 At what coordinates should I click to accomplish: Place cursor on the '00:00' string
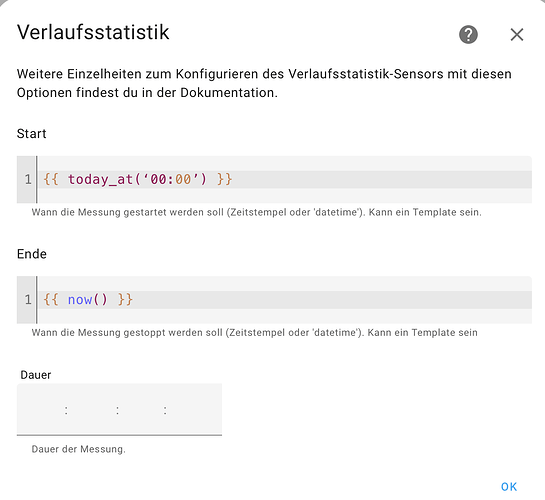coord(170,179)
